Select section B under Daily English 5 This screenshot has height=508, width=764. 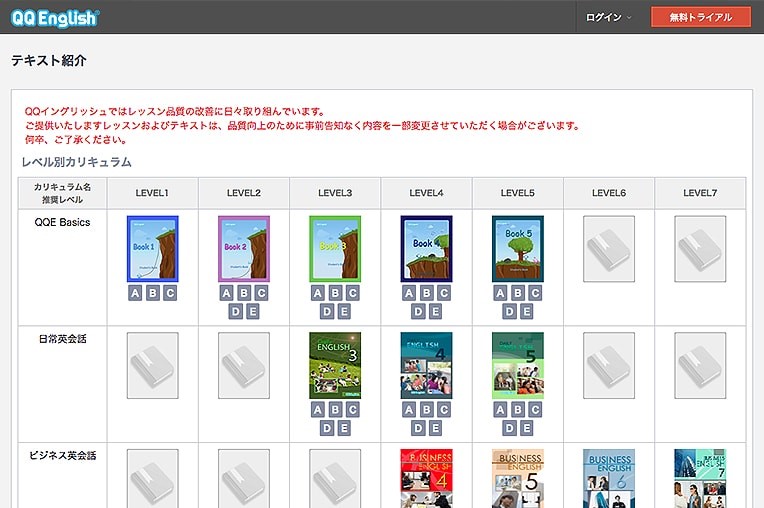[x=517, y=410]
